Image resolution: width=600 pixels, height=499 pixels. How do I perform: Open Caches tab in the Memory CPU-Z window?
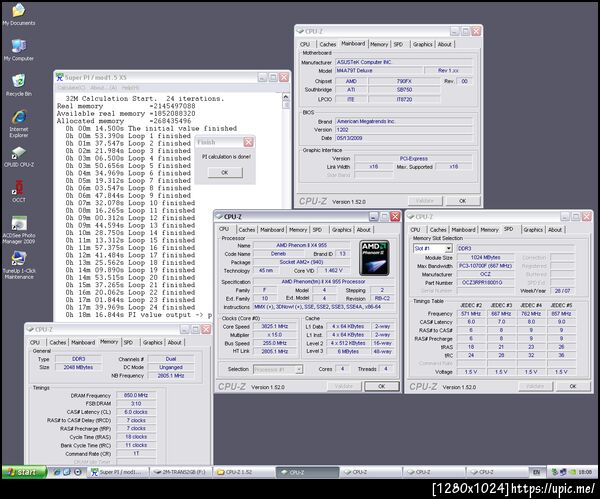(58, 342)
